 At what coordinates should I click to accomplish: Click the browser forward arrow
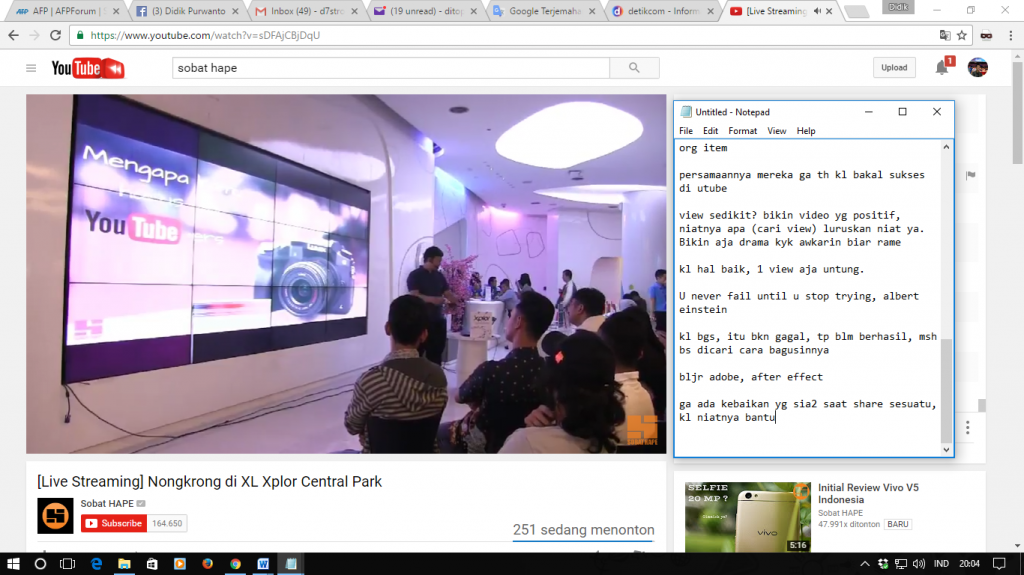point(35,35)
